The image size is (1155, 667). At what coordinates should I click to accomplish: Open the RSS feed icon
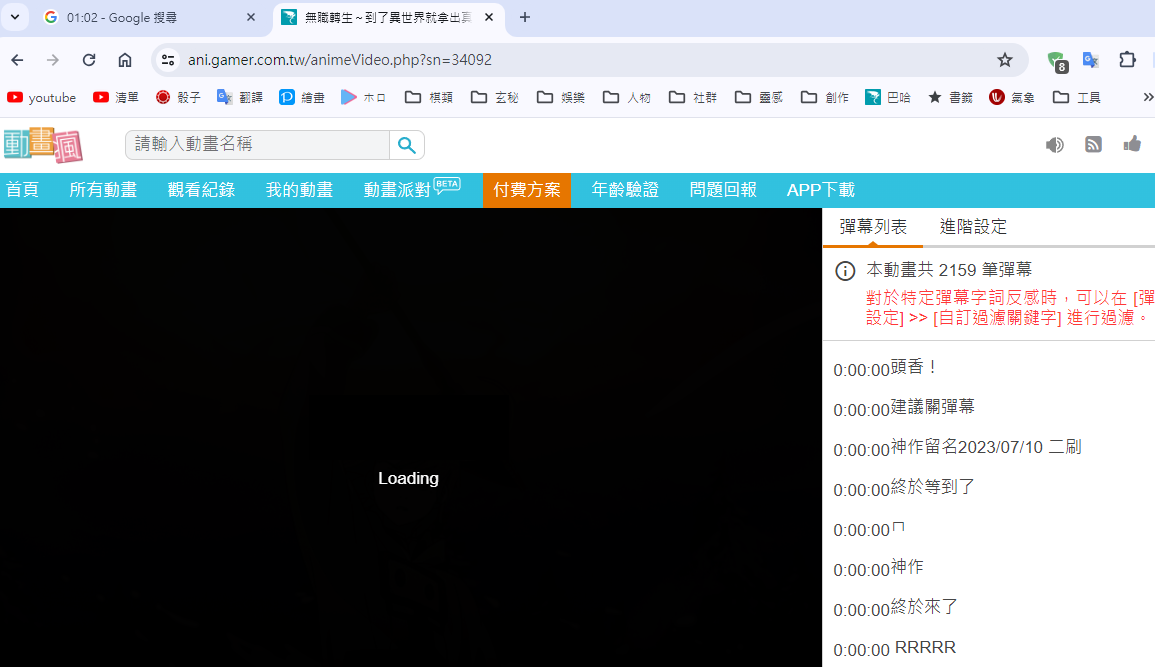coord(1093,144)
